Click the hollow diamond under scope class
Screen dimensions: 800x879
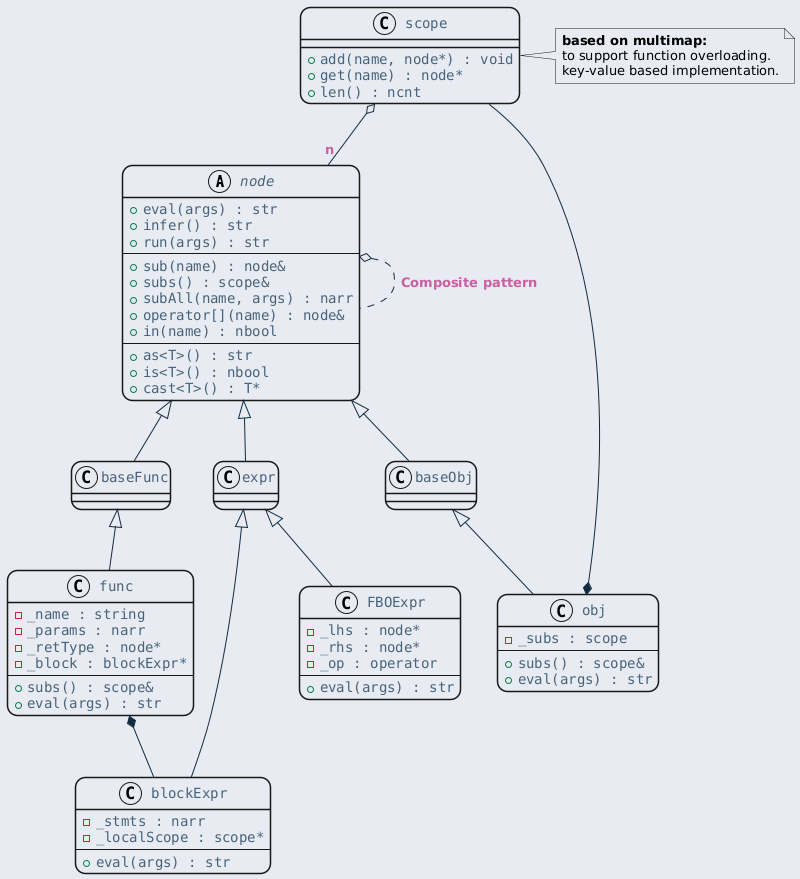click(370, 109)
